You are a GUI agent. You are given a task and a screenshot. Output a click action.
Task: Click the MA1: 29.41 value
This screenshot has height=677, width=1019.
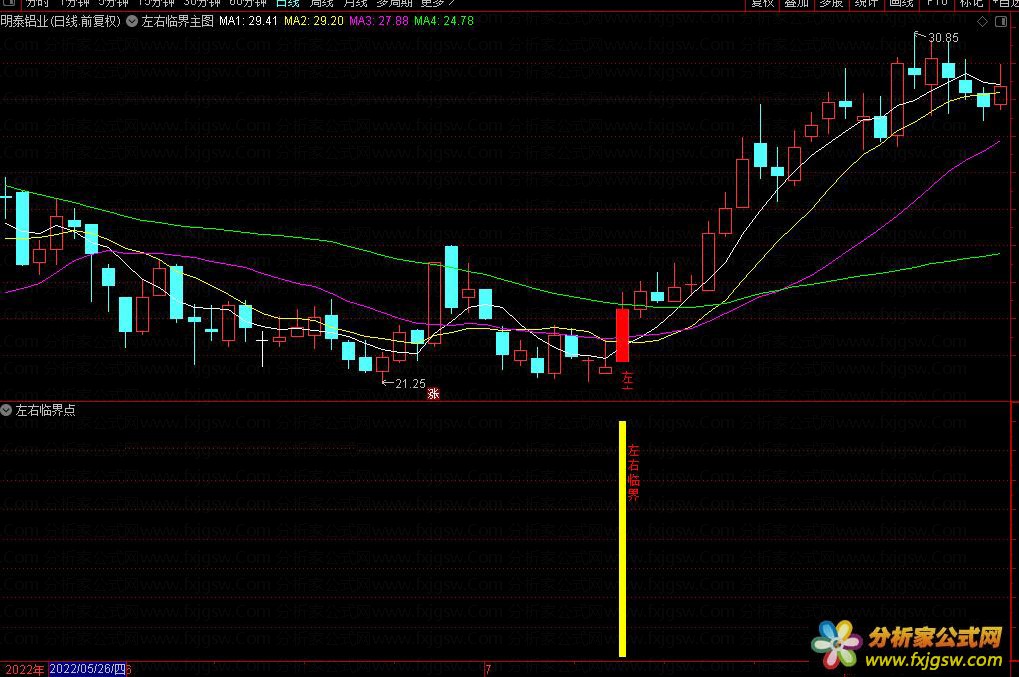click(x=248, y=21)
